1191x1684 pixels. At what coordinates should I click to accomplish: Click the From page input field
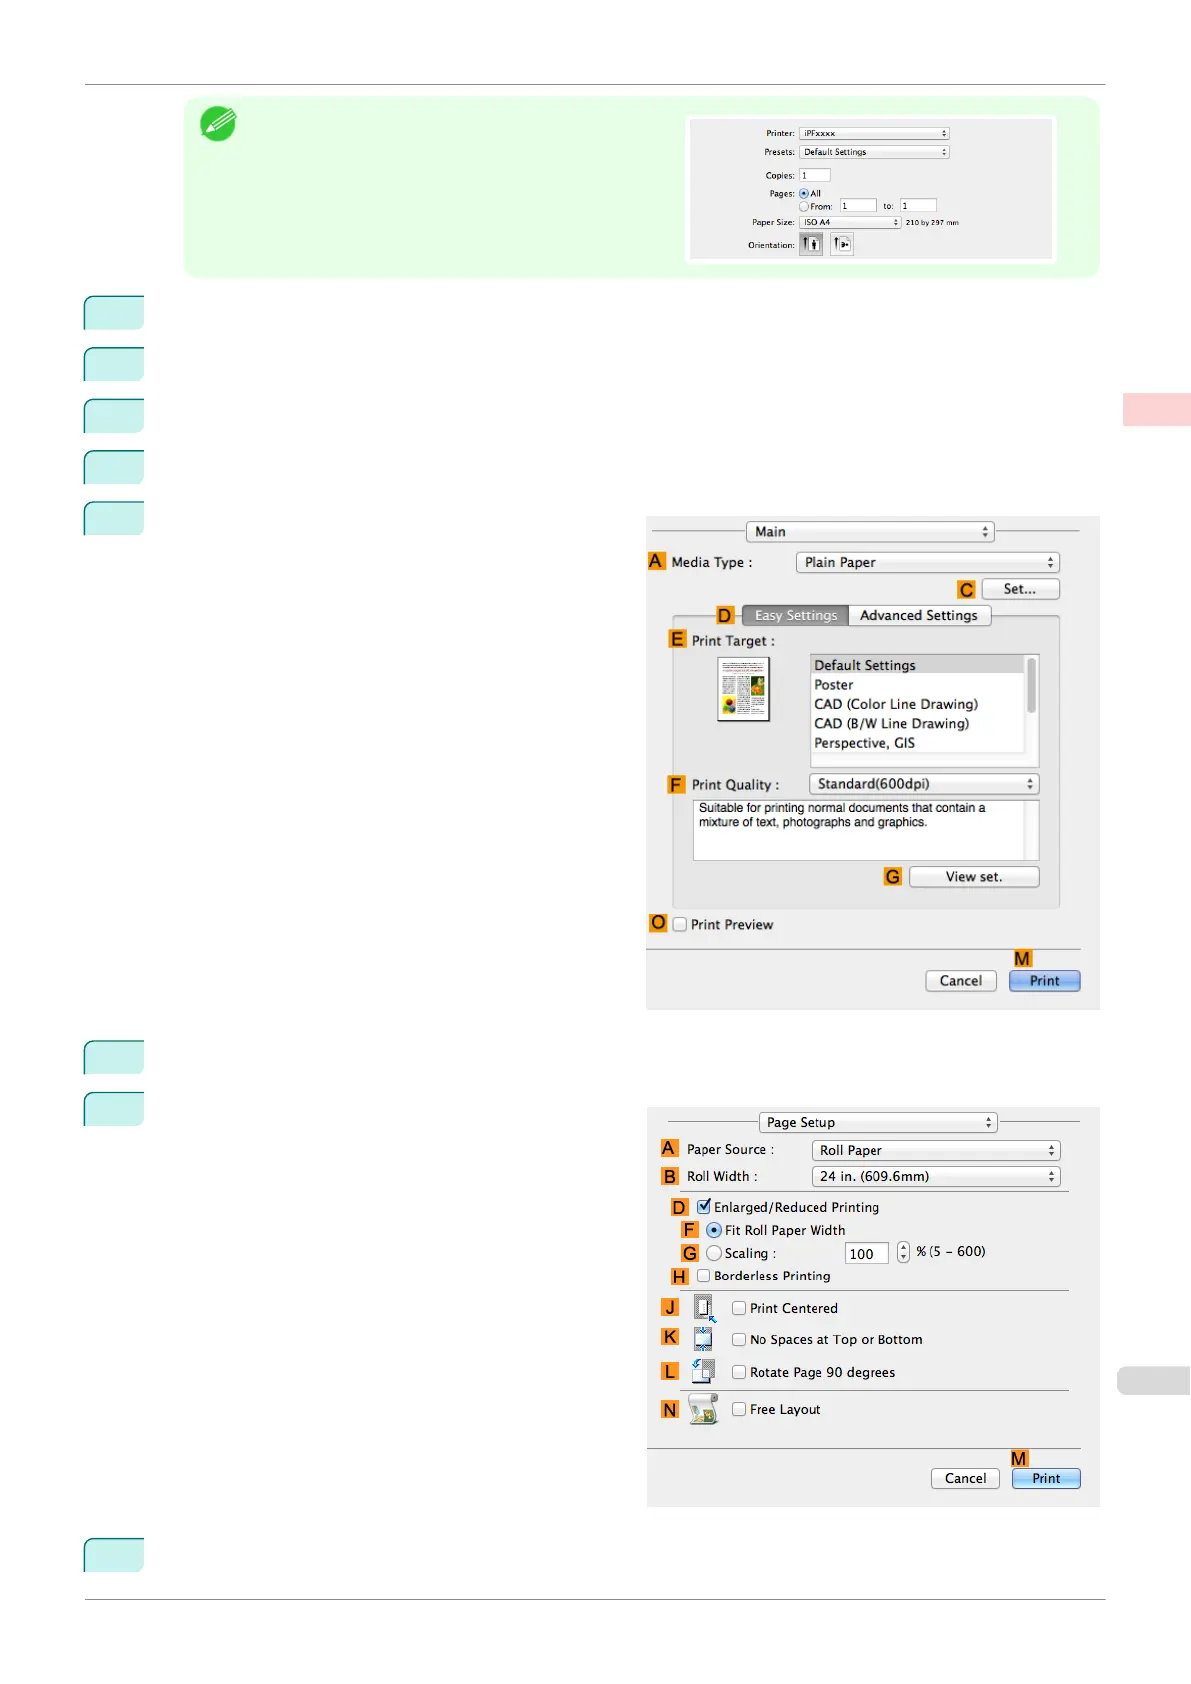858,206
